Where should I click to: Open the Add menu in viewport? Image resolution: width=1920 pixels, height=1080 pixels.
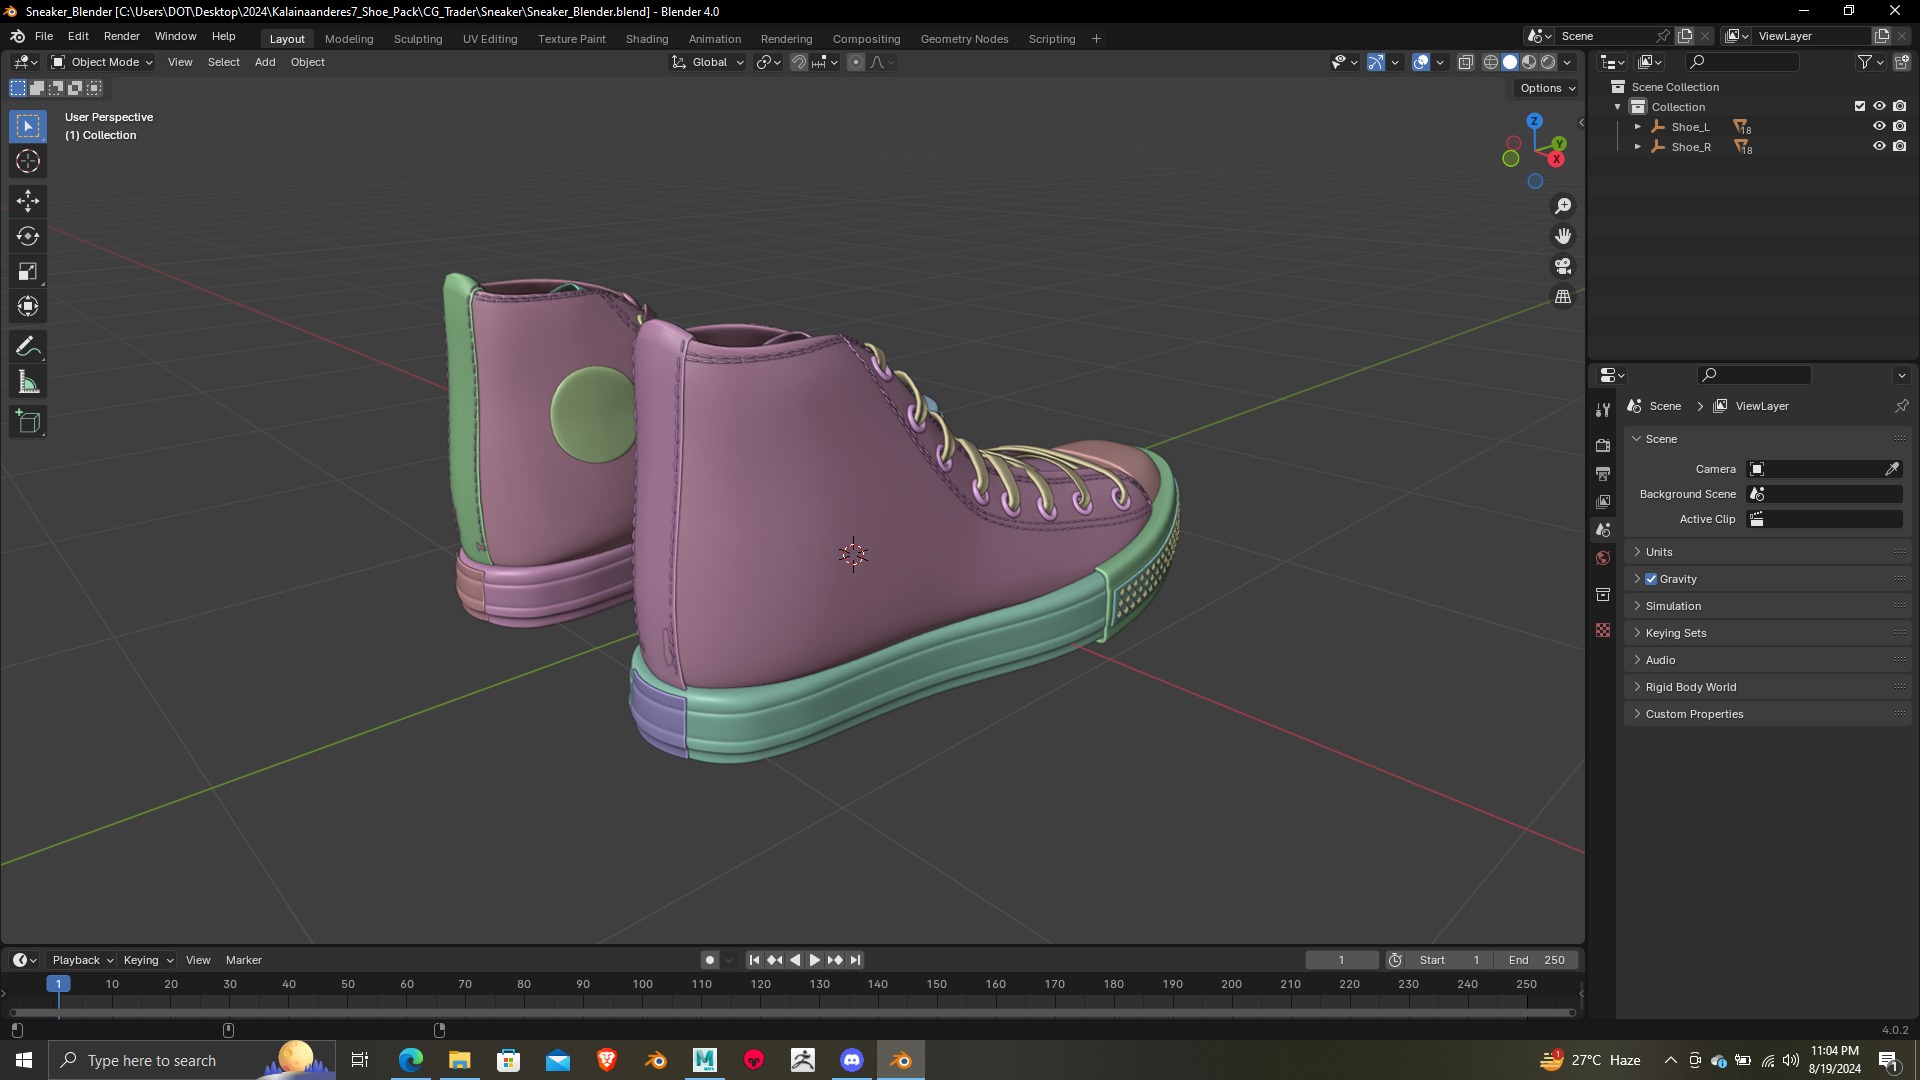click(x=265, y=62)
